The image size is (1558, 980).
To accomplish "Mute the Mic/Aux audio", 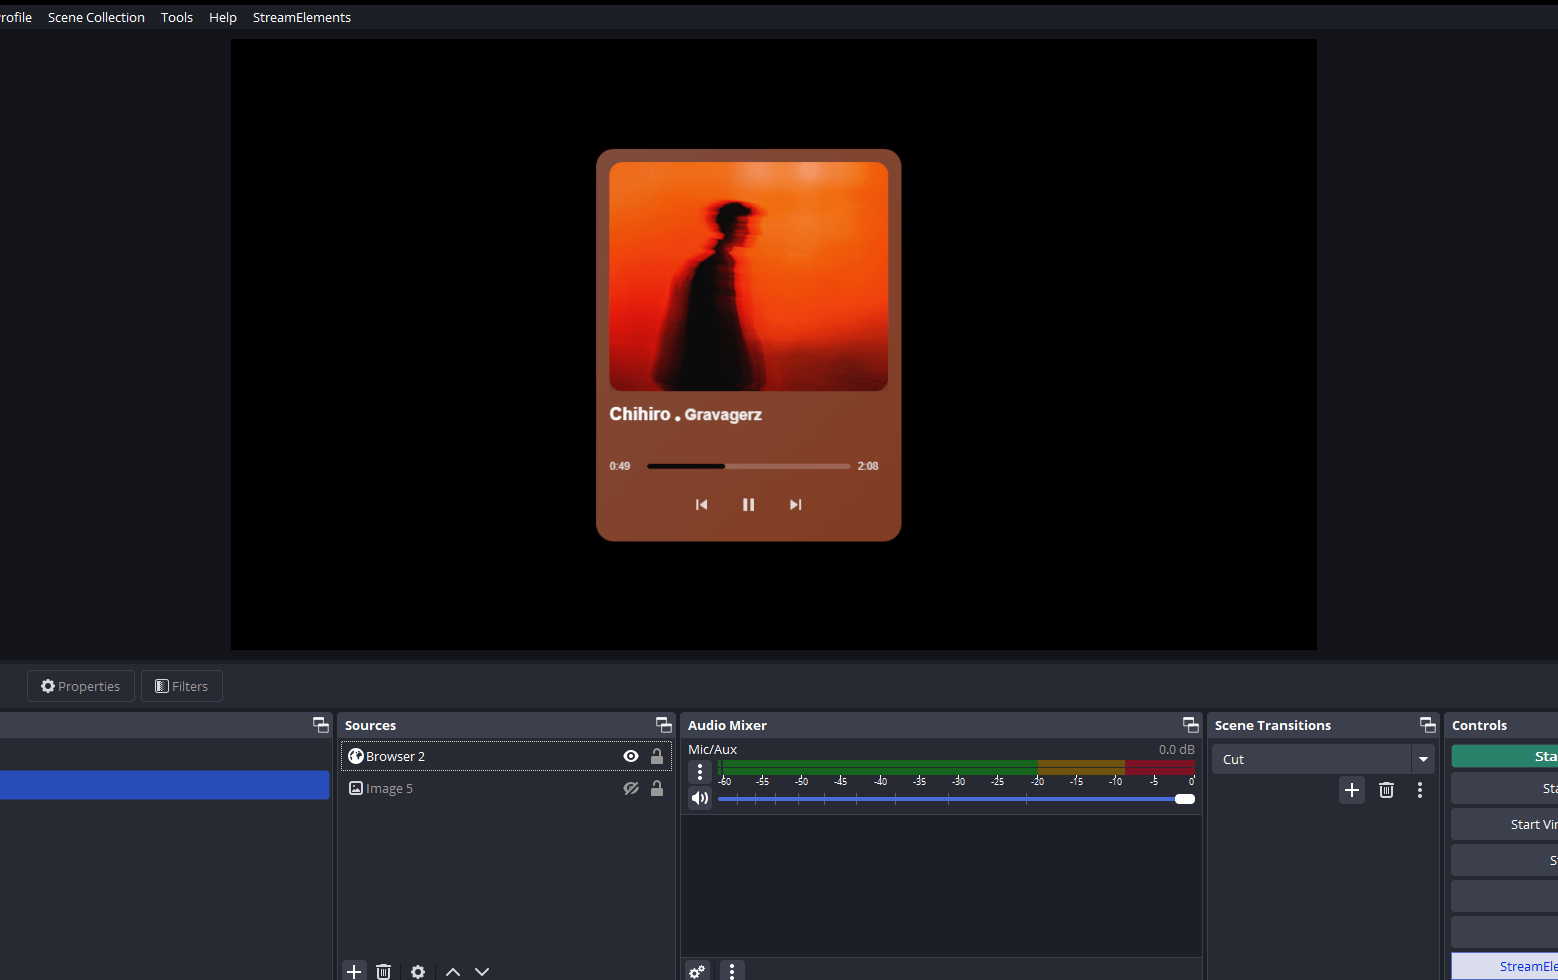I will click(700, 798).
